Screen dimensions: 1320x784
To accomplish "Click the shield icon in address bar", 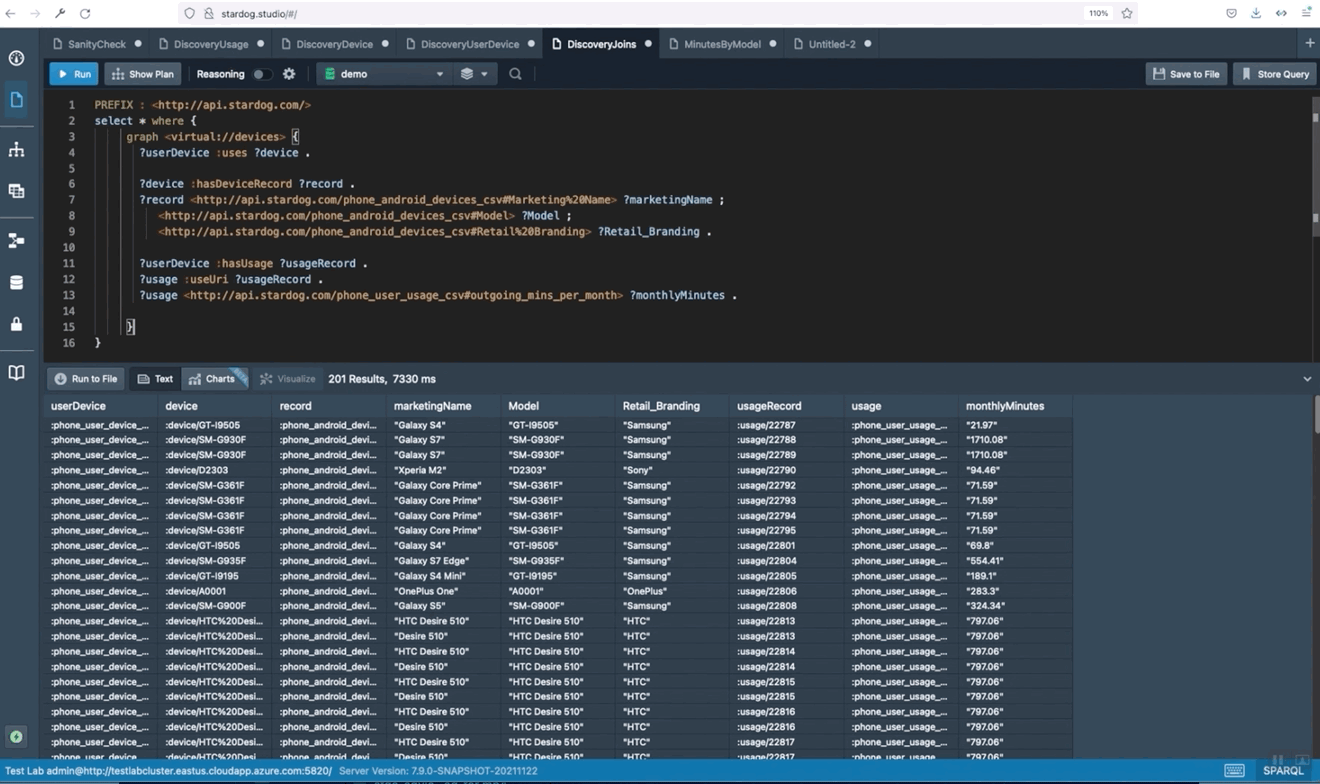I will click(189, 13).
